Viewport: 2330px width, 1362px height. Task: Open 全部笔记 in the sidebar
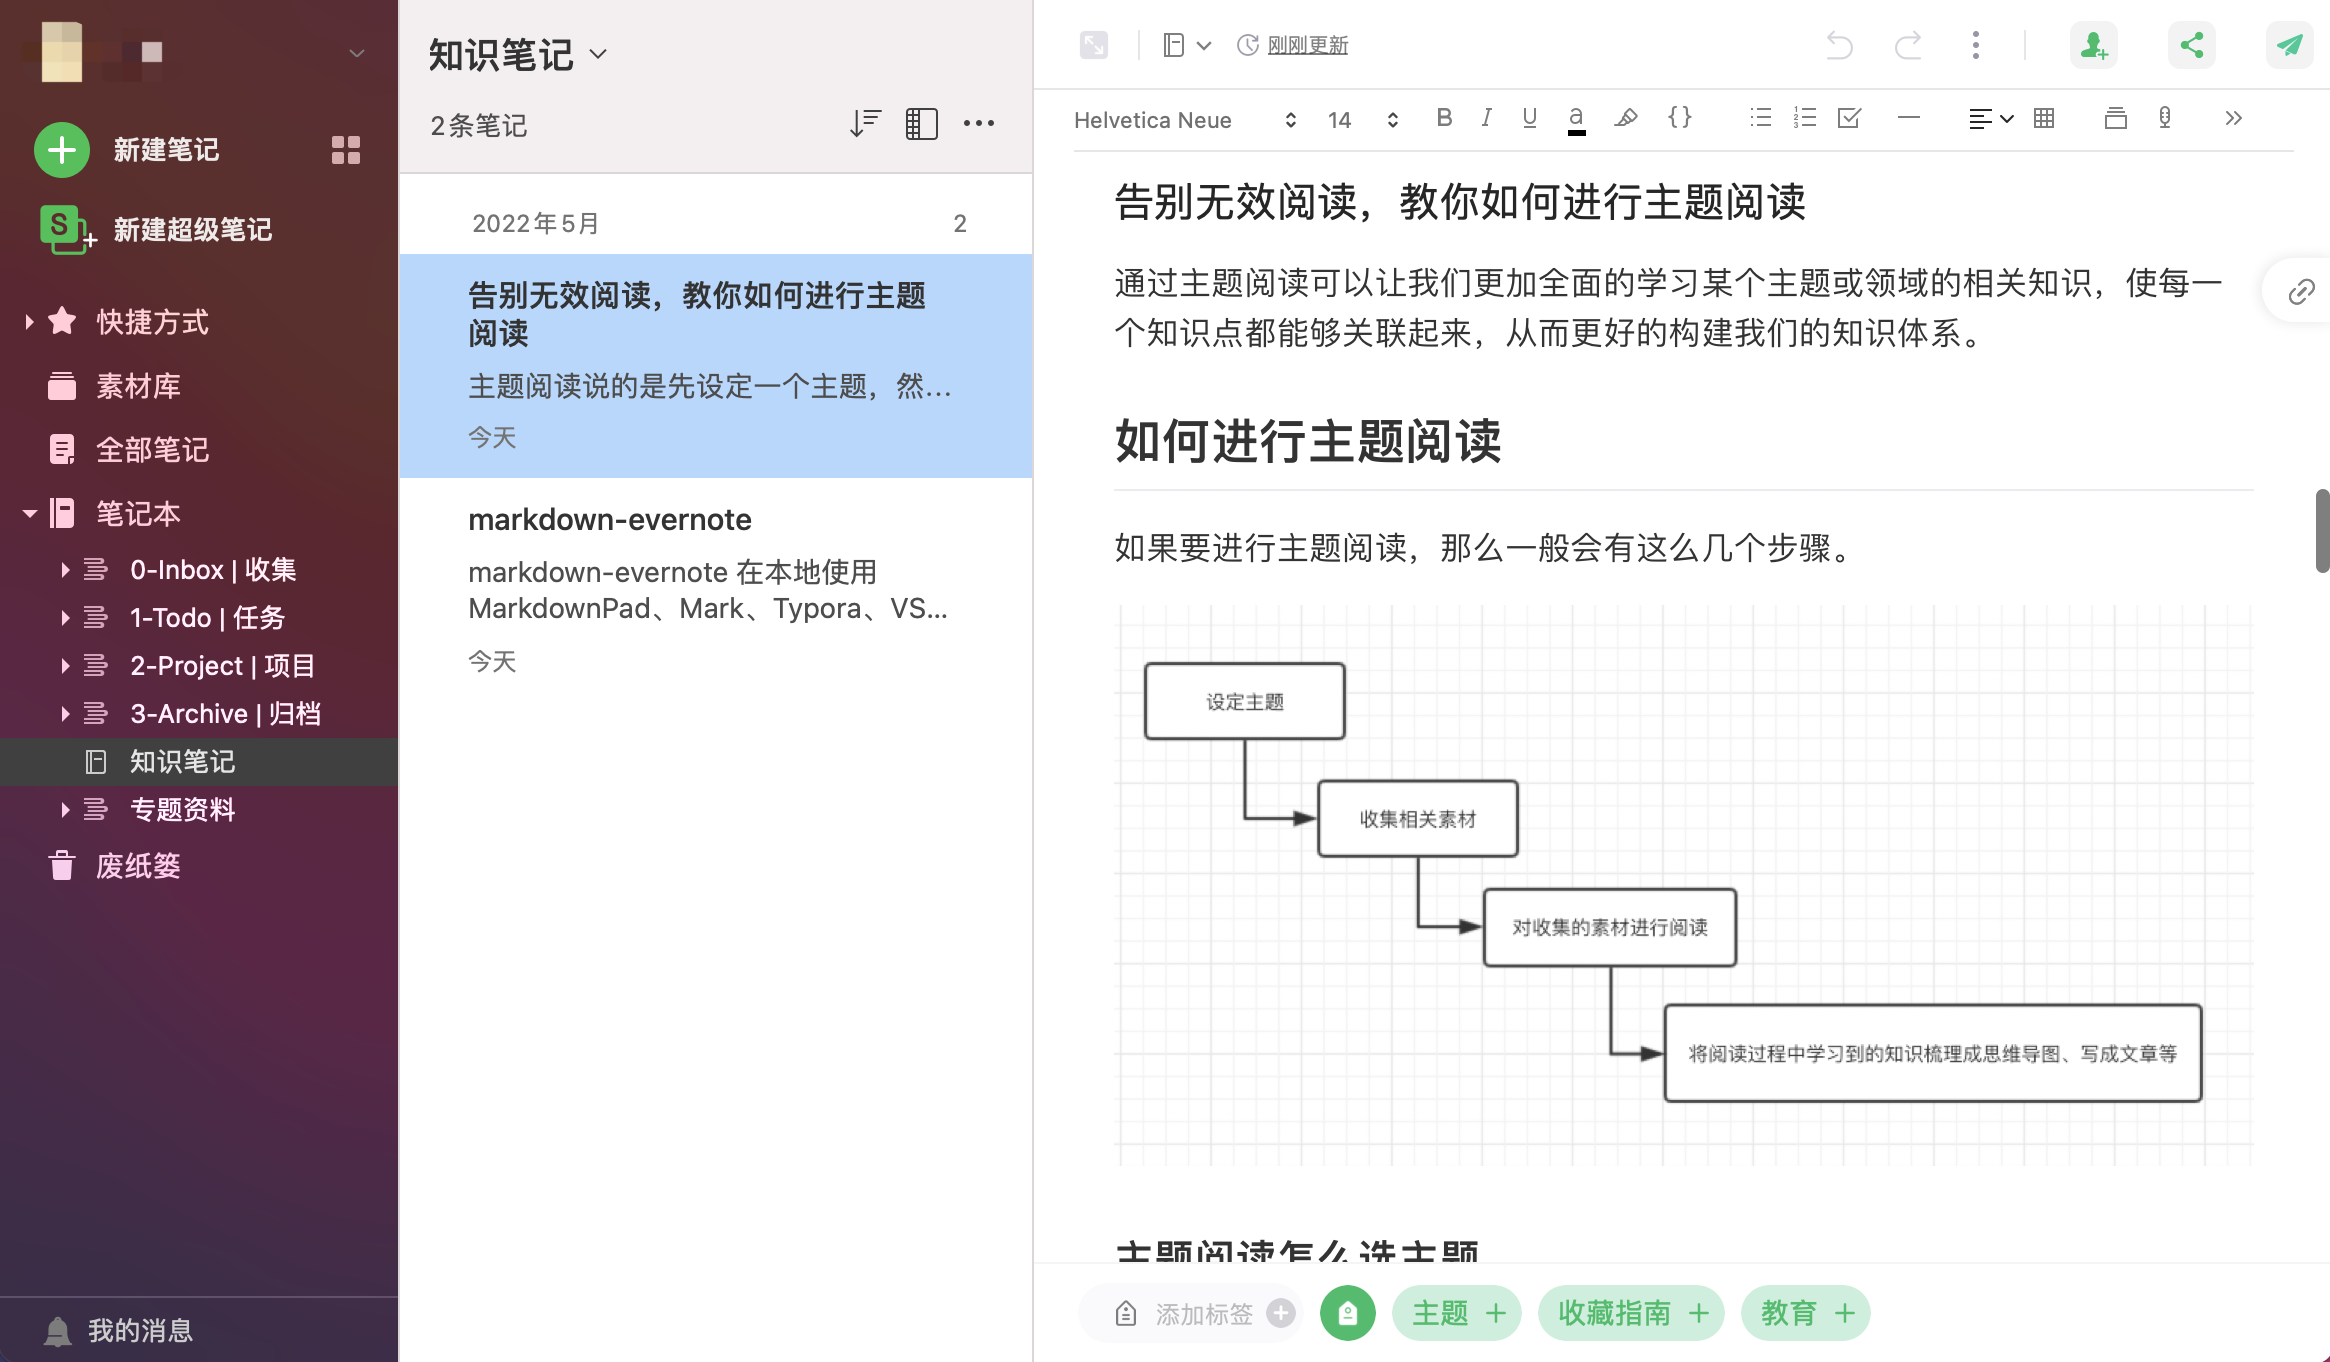[x=152, y=450]
